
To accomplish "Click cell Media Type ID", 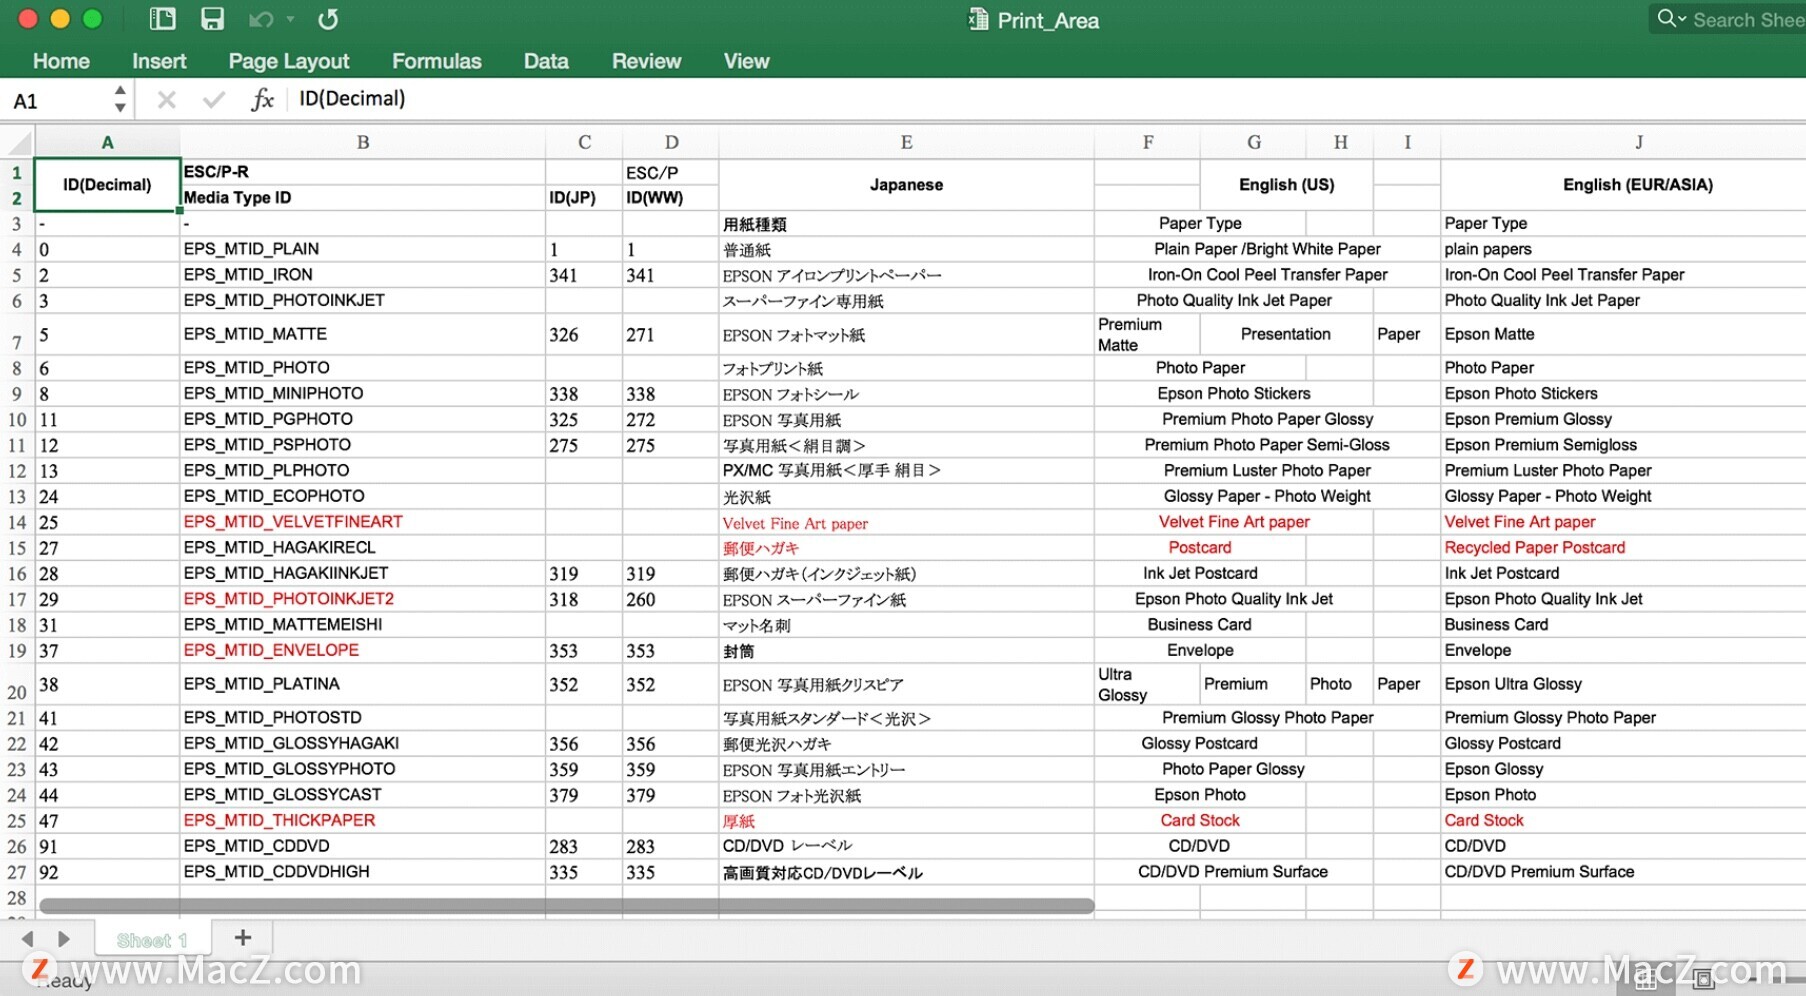I will [363, 198].
